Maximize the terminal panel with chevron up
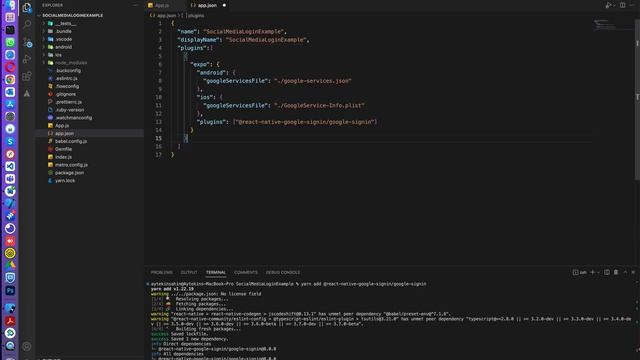This screenshot has height=360, width=640. (x=625, y=272)
